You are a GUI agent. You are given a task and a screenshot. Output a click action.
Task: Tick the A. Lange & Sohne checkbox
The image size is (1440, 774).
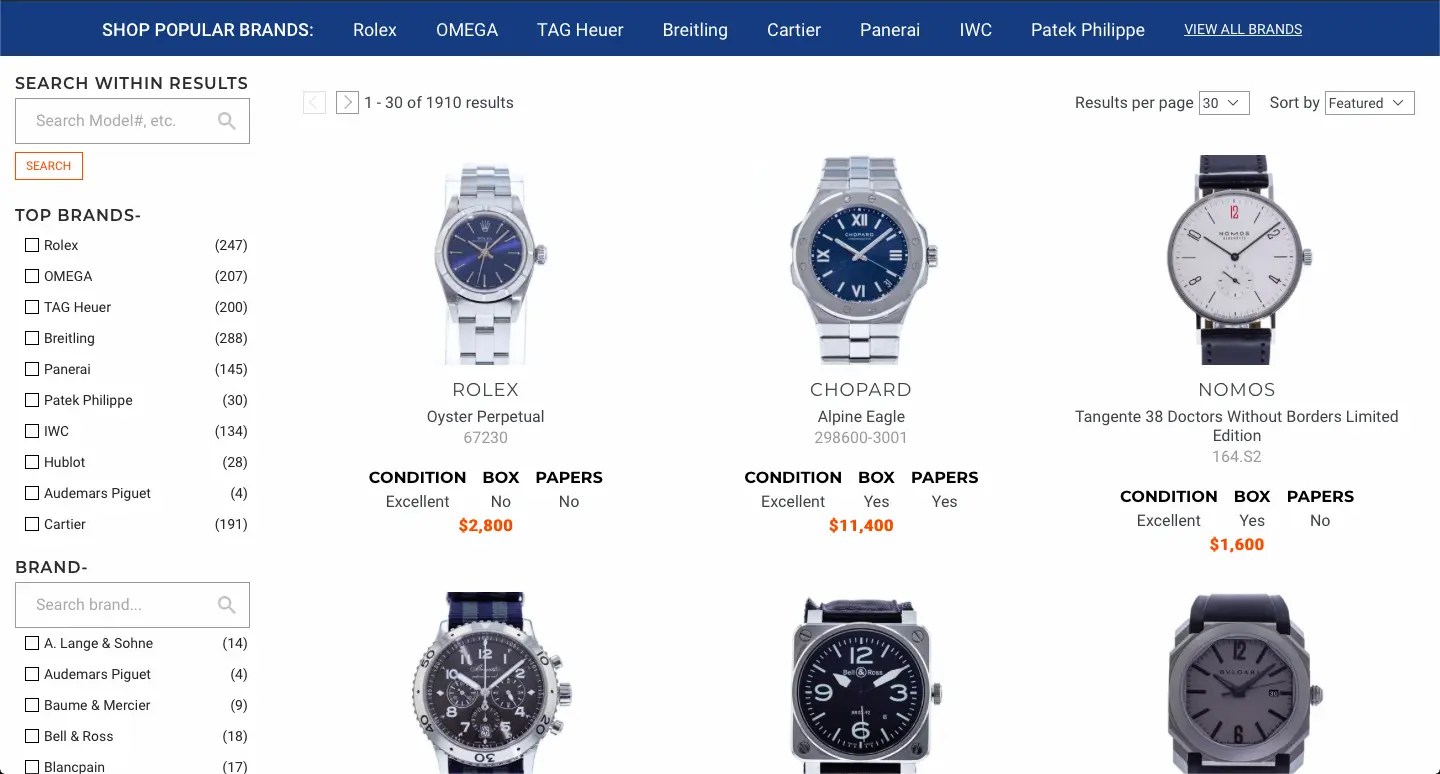[32, 643]
